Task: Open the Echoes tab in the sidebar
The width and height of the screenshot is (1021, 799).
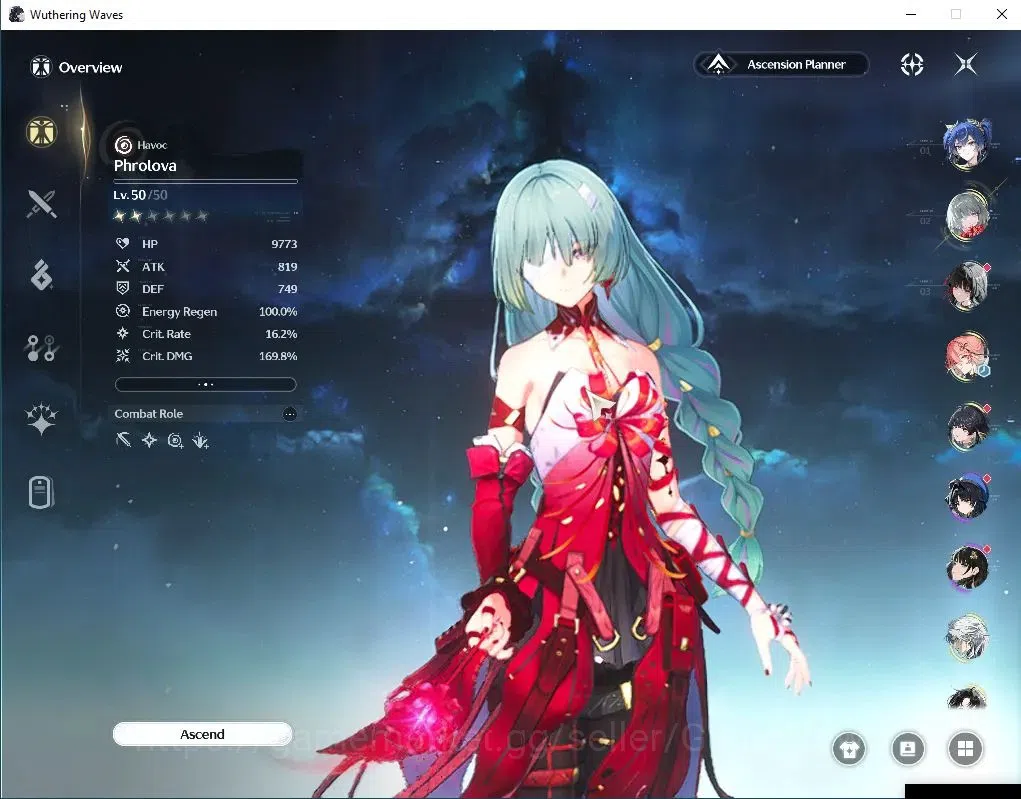Action: (42, 275)
